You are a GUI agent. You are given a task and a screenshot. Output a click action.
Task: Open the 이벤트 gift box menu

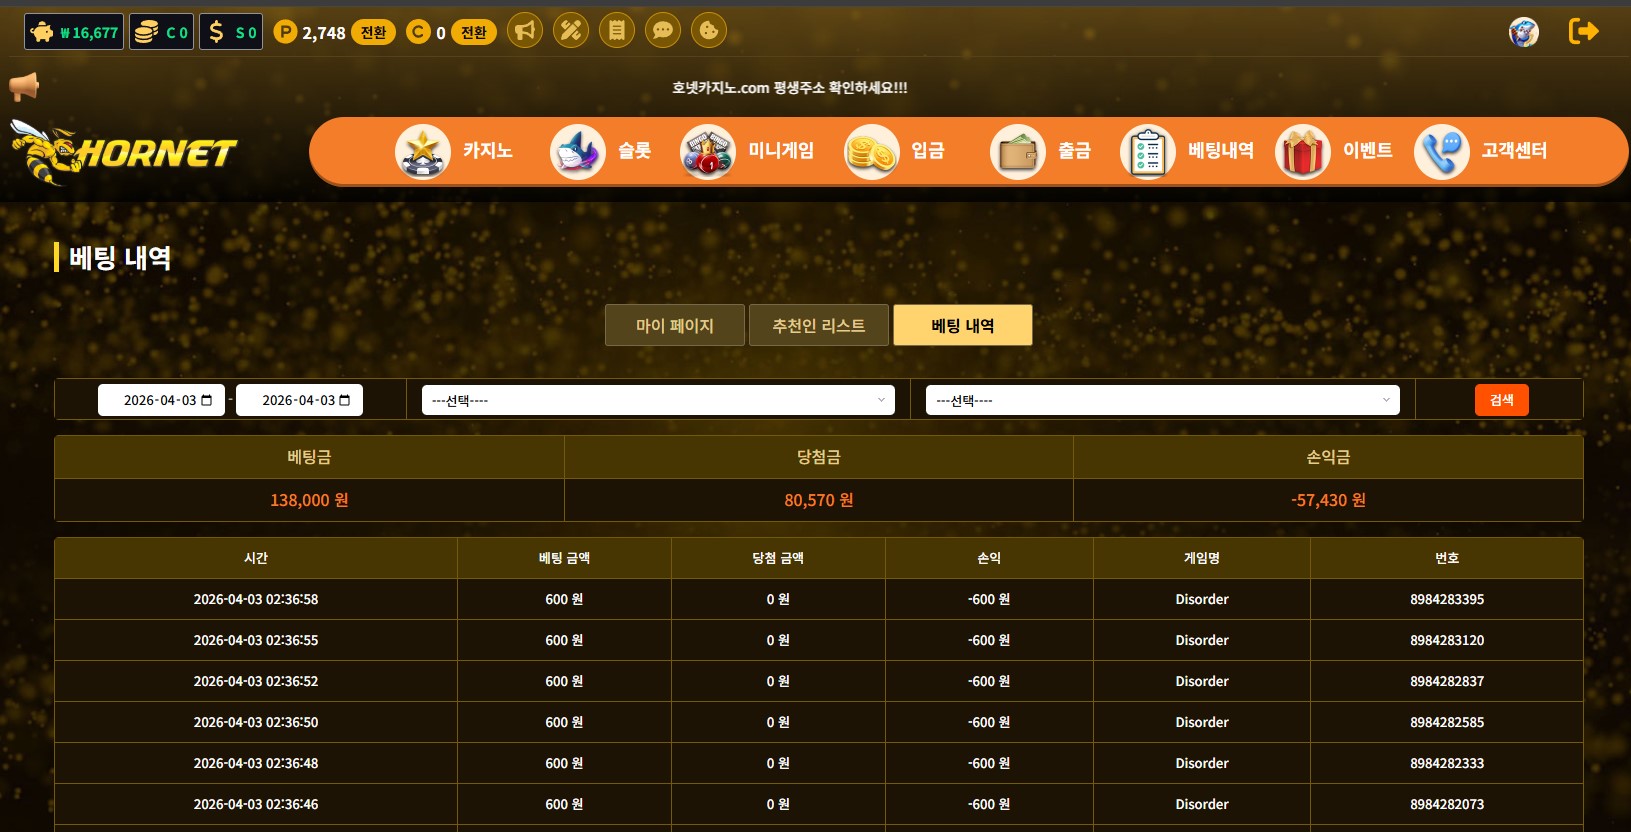(1334, 151)
